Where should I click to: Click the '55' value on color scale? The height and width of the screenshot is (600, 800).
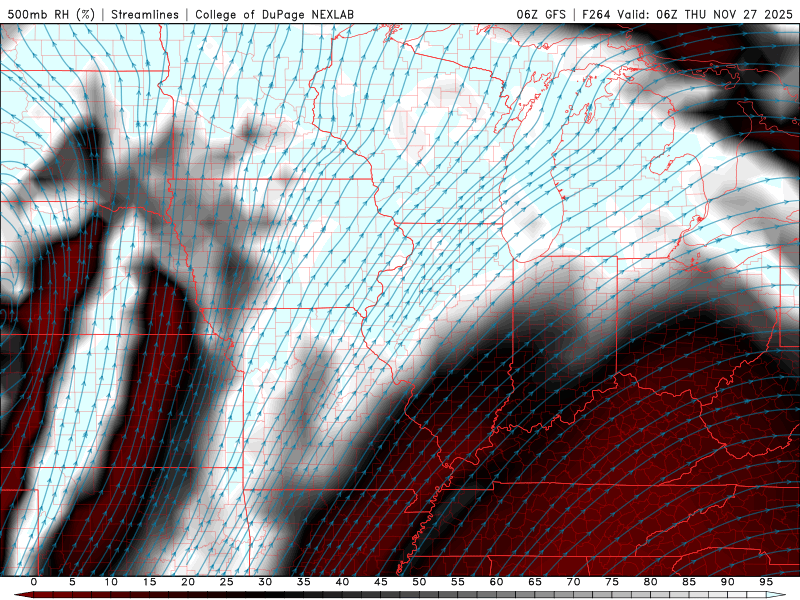458,582
